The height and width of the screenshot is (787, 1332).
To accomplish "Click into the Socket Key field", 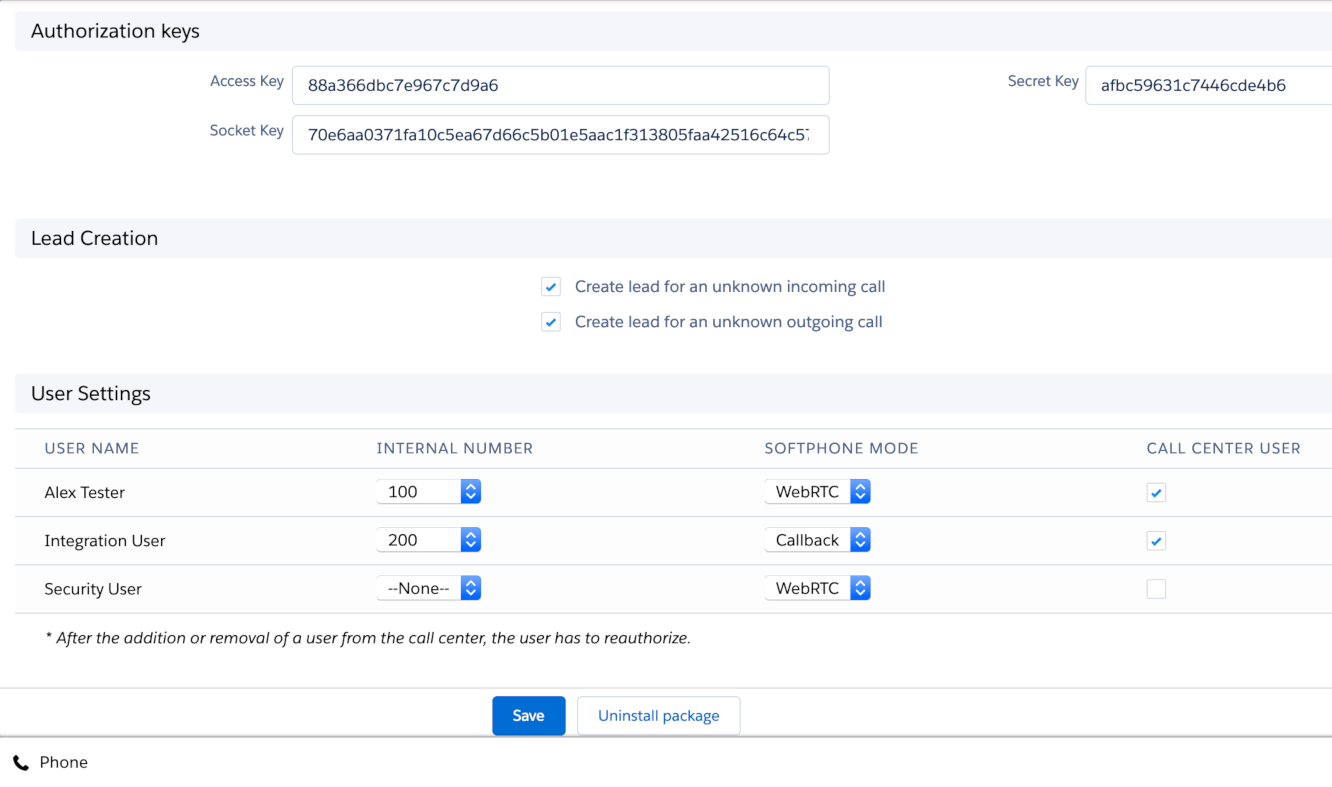I will (560, 135).
